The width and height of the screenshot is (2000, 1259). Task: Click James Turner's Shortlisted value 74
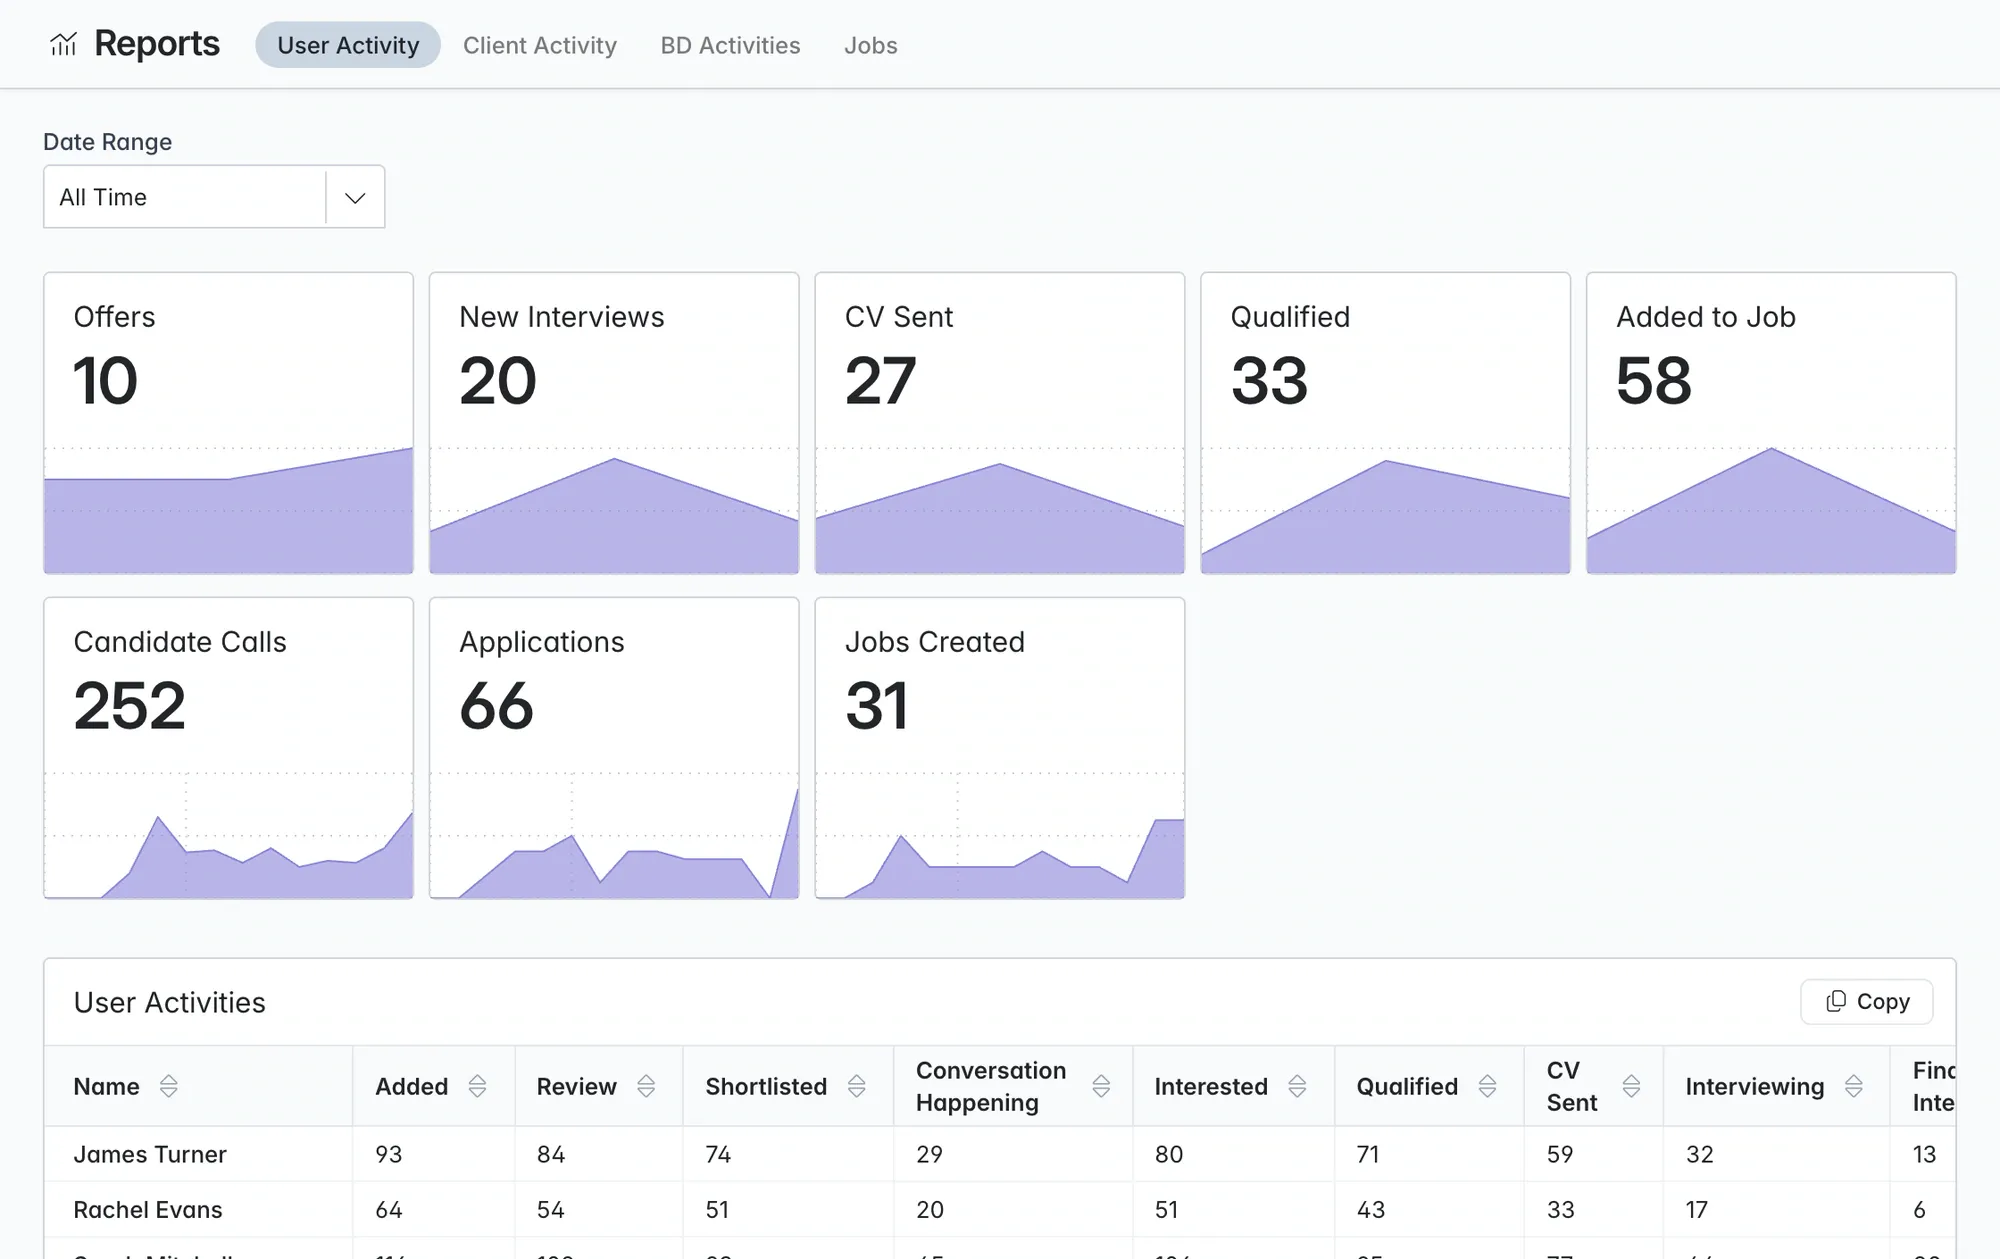click(718, 1154)
